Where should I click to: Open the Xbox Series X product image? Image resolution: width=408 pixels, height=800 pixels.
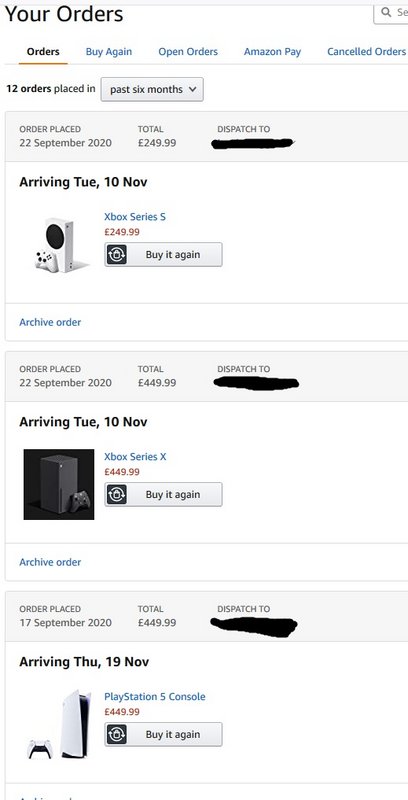coord(59,484)
